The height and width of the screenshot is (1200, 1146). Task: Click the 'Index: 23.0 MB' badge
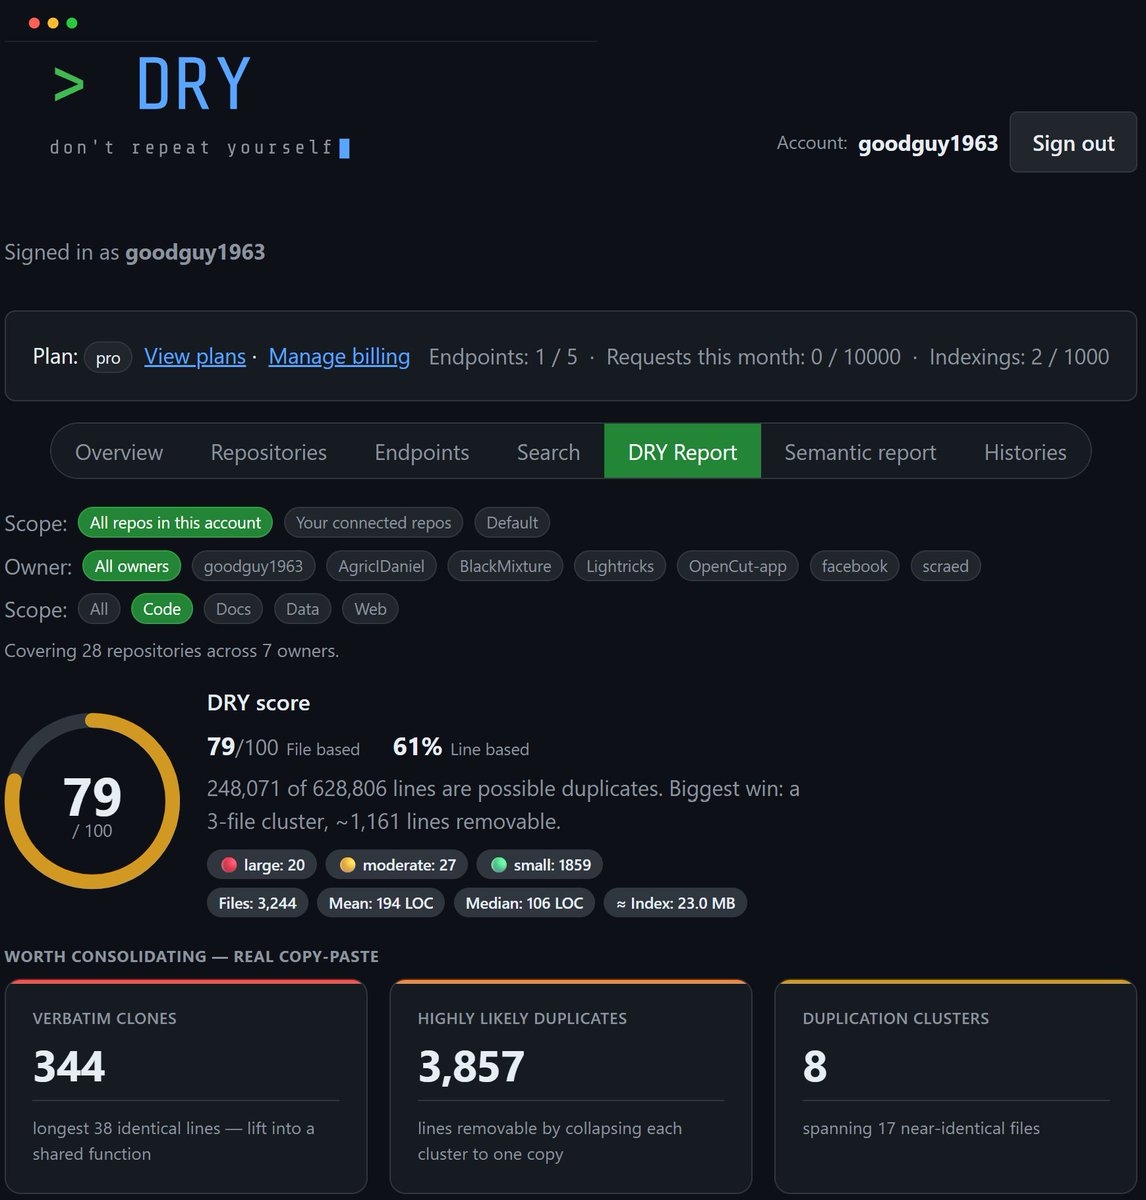click(x=675, y=903)
